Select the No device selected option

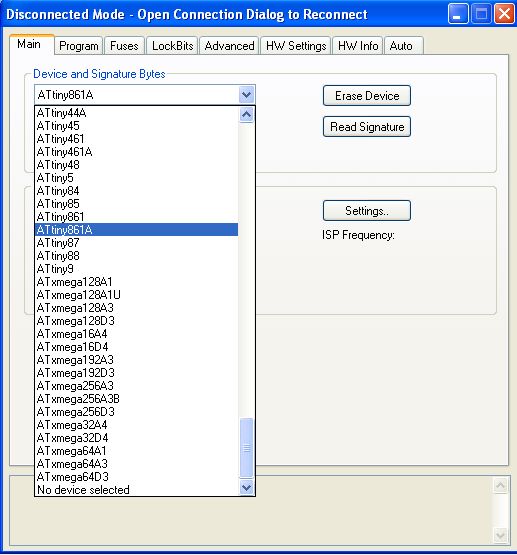pos(137,490)
